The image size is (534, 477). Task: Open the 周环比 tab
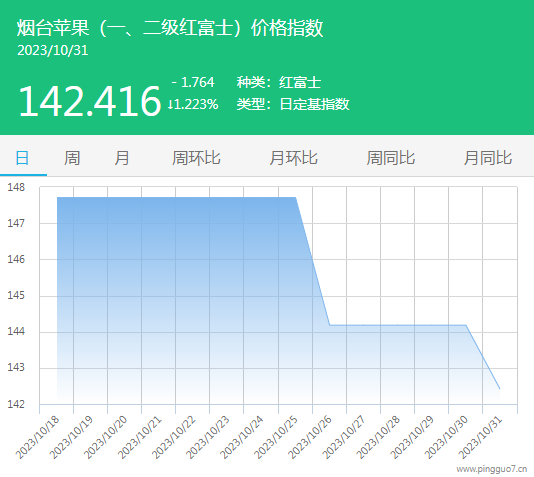coord(196,158)
